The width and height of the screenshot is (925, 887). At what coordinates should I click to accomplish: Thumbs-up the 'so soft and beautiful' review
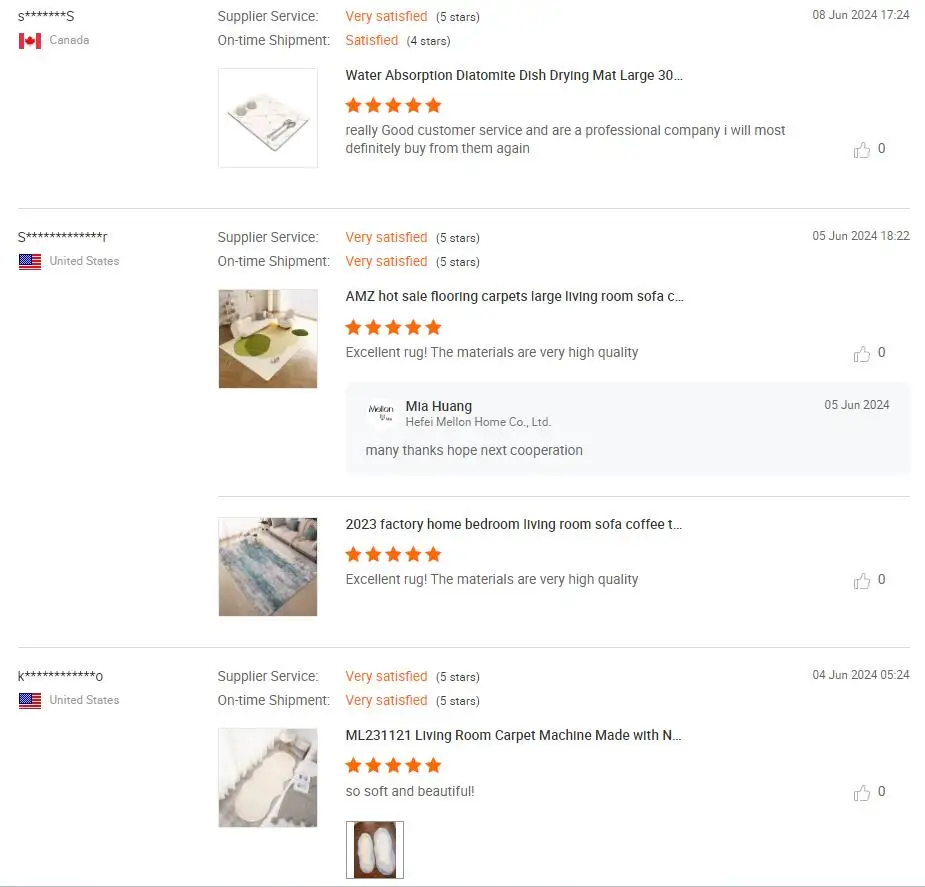[862, 793]
